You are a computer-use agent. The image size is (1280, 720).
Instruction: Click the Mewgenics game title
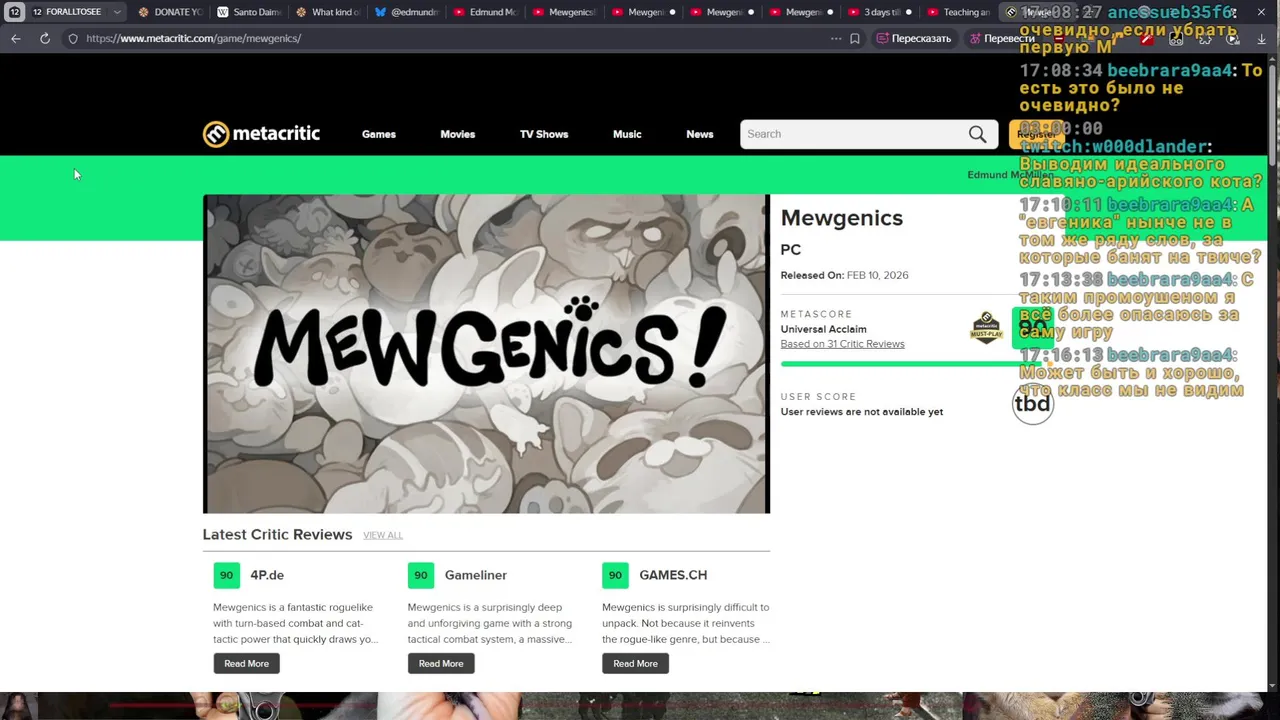tap(841, 218)
